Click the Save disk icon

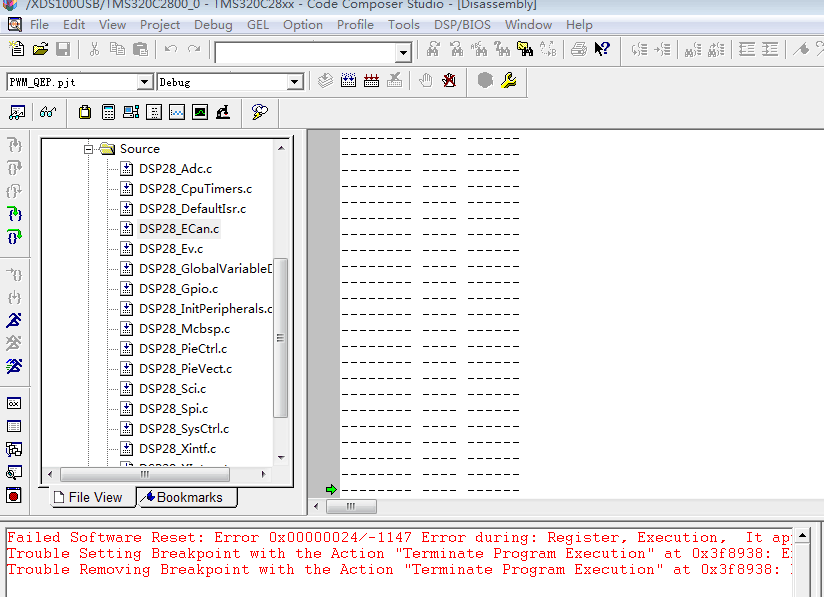click(x=63, y=49)
